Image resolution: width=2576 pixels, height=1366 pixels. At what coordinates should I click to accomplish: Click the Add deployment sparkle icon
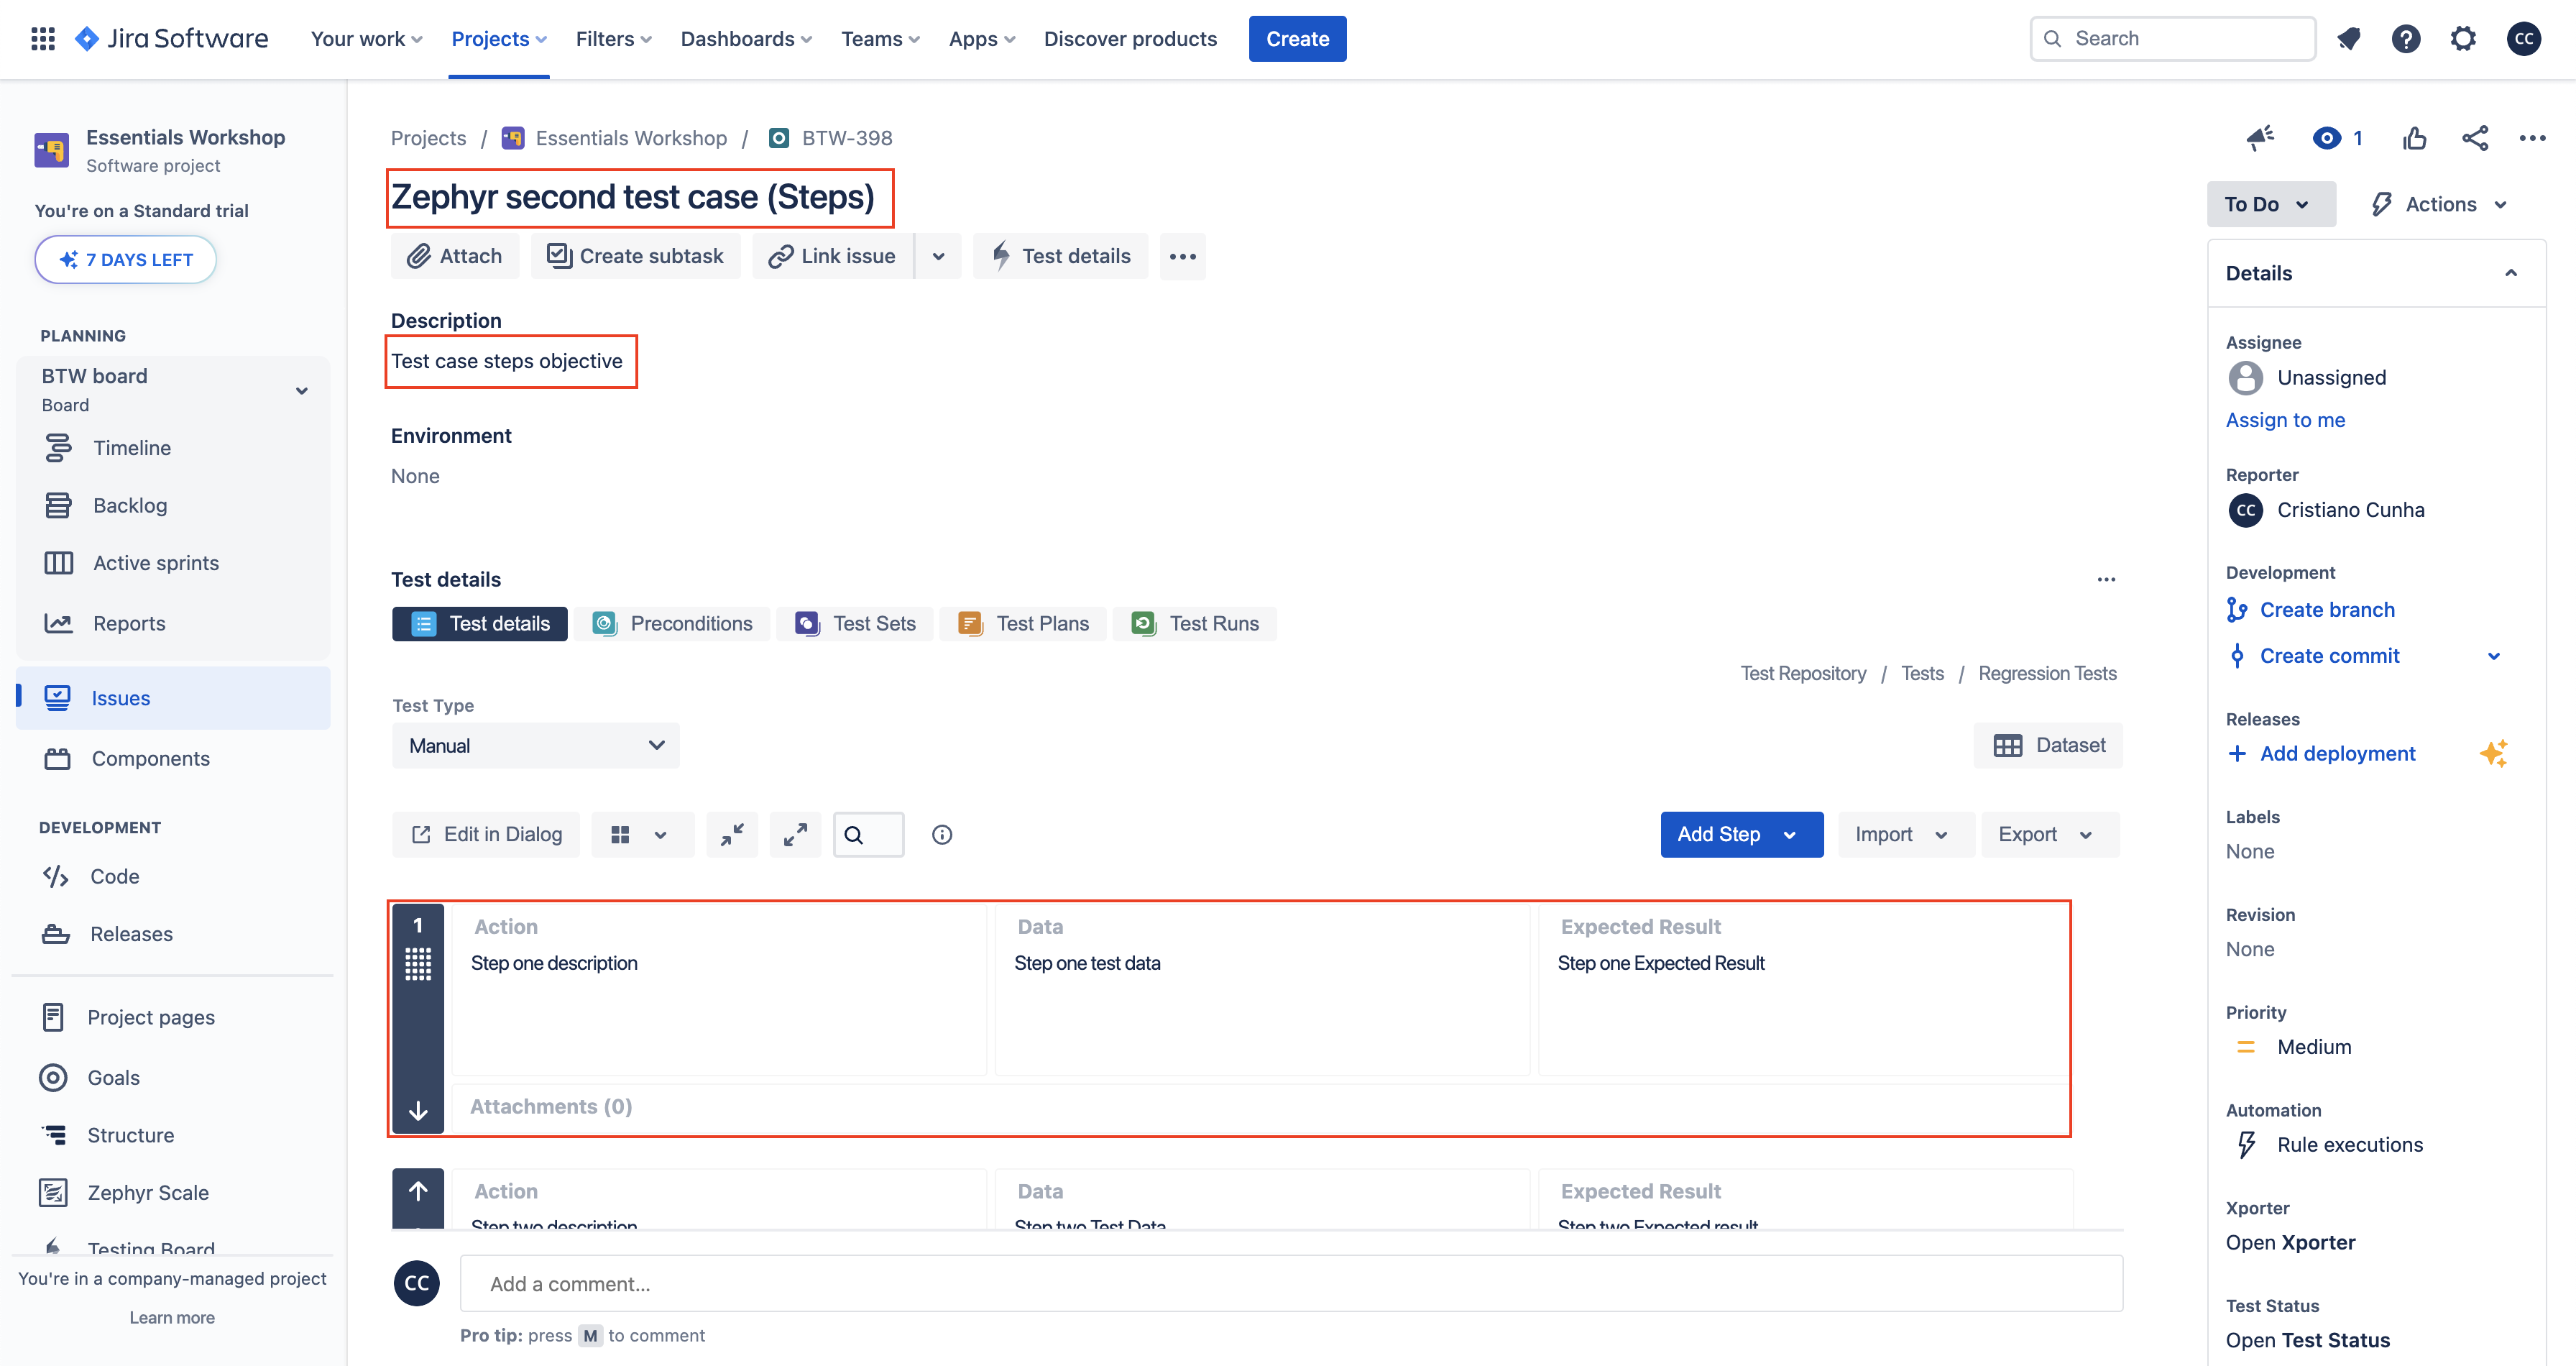2494,754
